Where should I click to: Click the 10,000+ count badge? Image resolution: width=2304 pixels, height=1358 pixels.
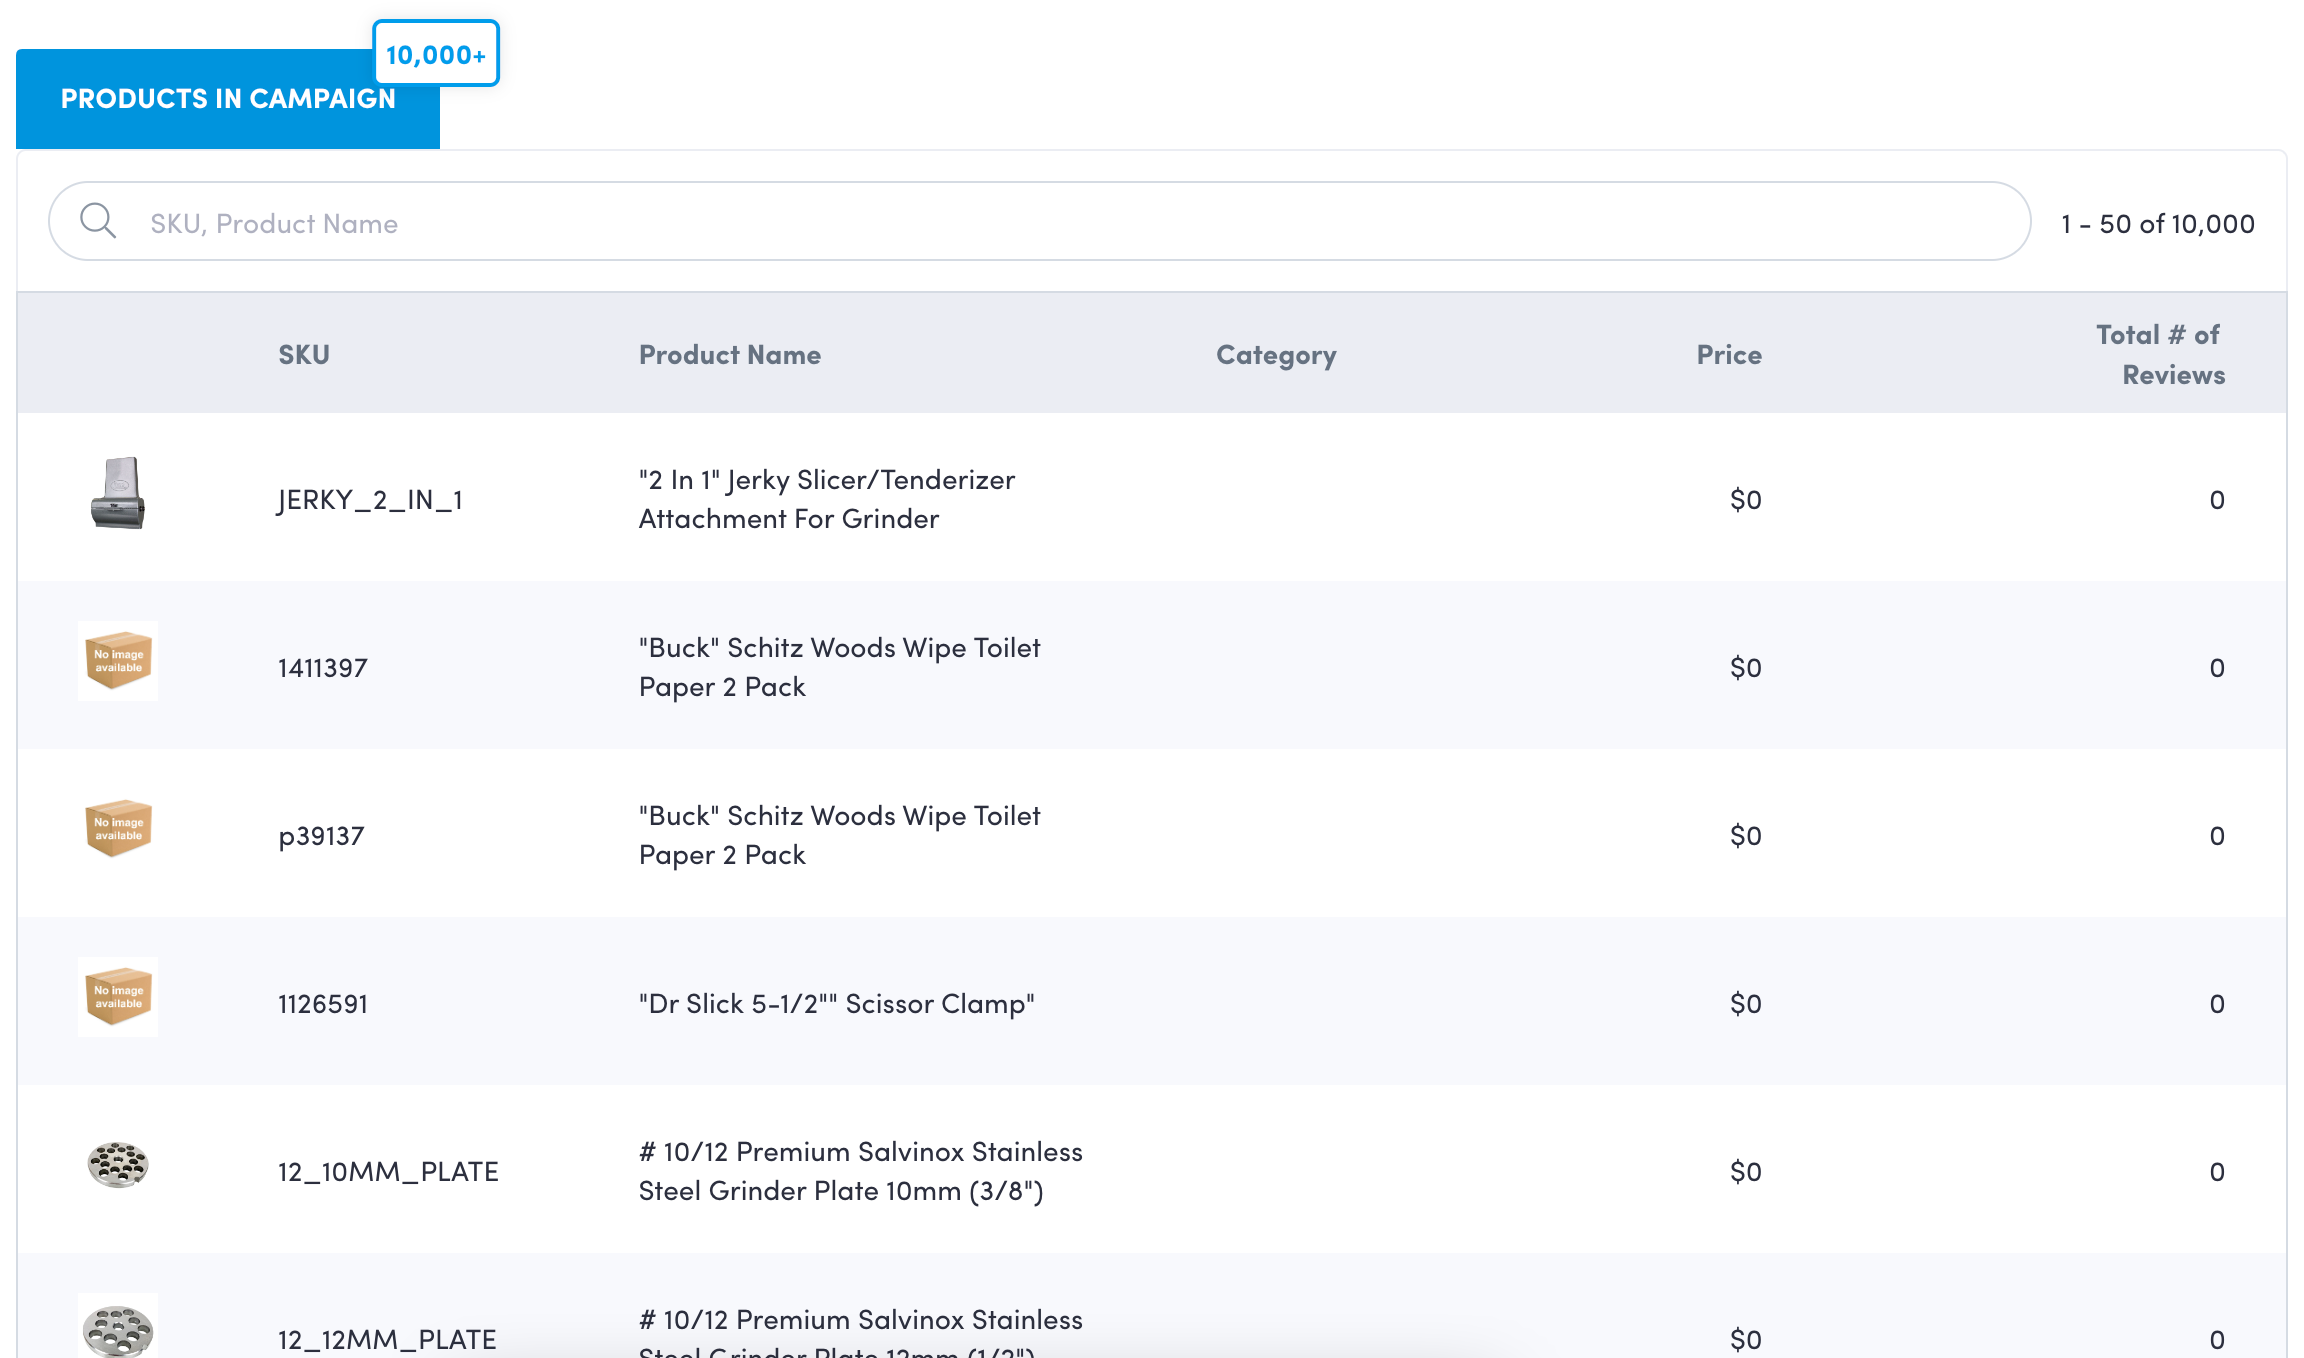436,54
